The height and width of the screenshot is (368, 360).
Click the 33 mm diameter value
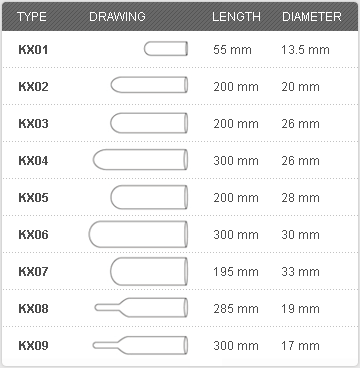300,272
